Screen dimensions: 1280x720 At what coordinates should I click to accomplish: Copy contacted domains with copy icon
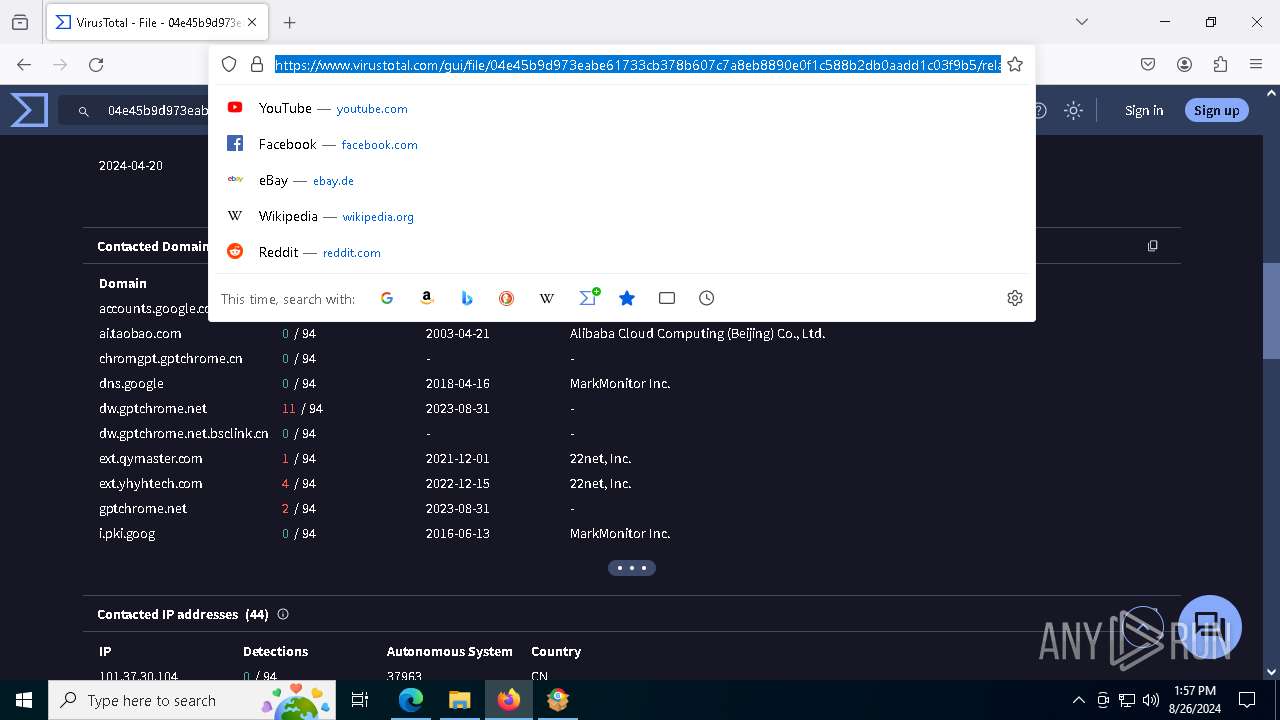(1153, 246)
